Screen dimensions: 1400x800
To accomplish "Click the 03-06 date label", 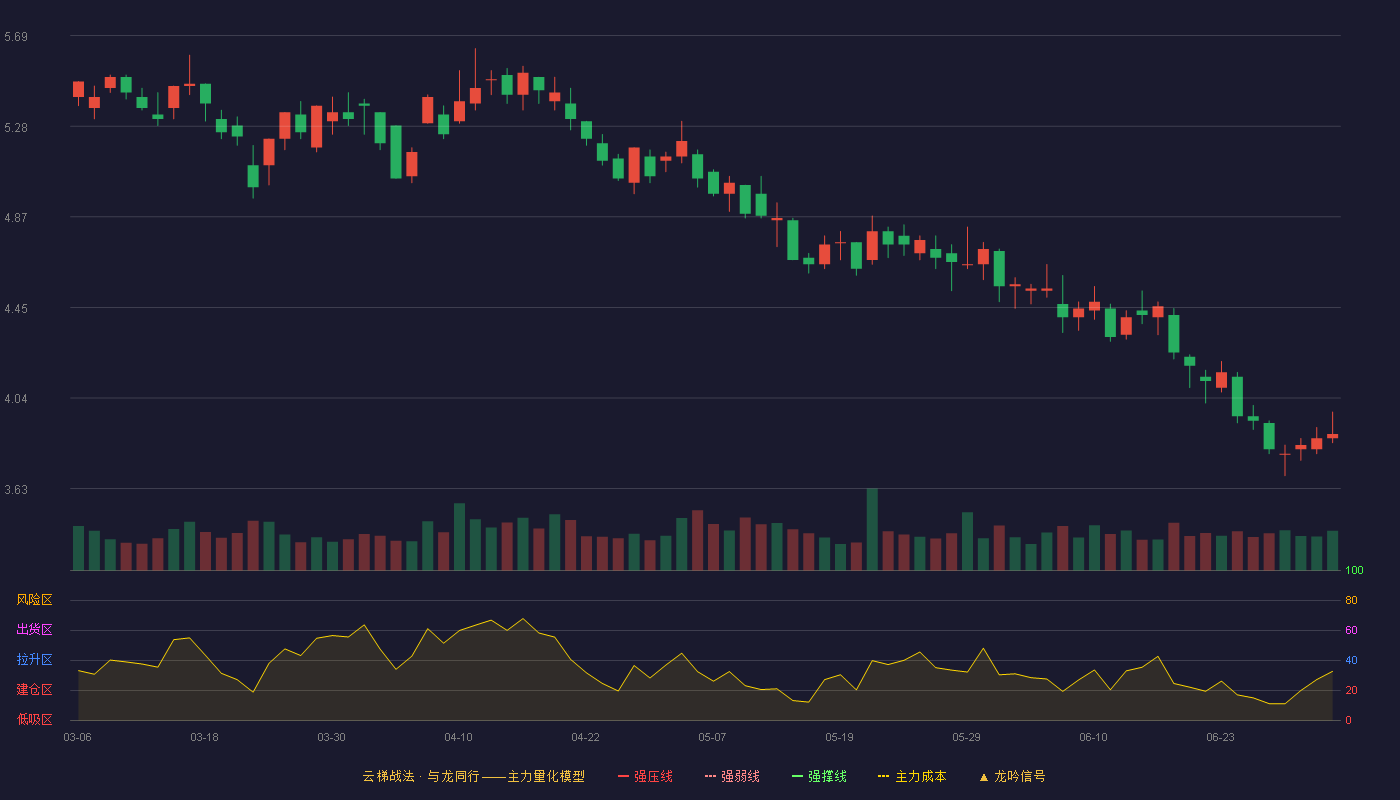I will tap(78, 737).
